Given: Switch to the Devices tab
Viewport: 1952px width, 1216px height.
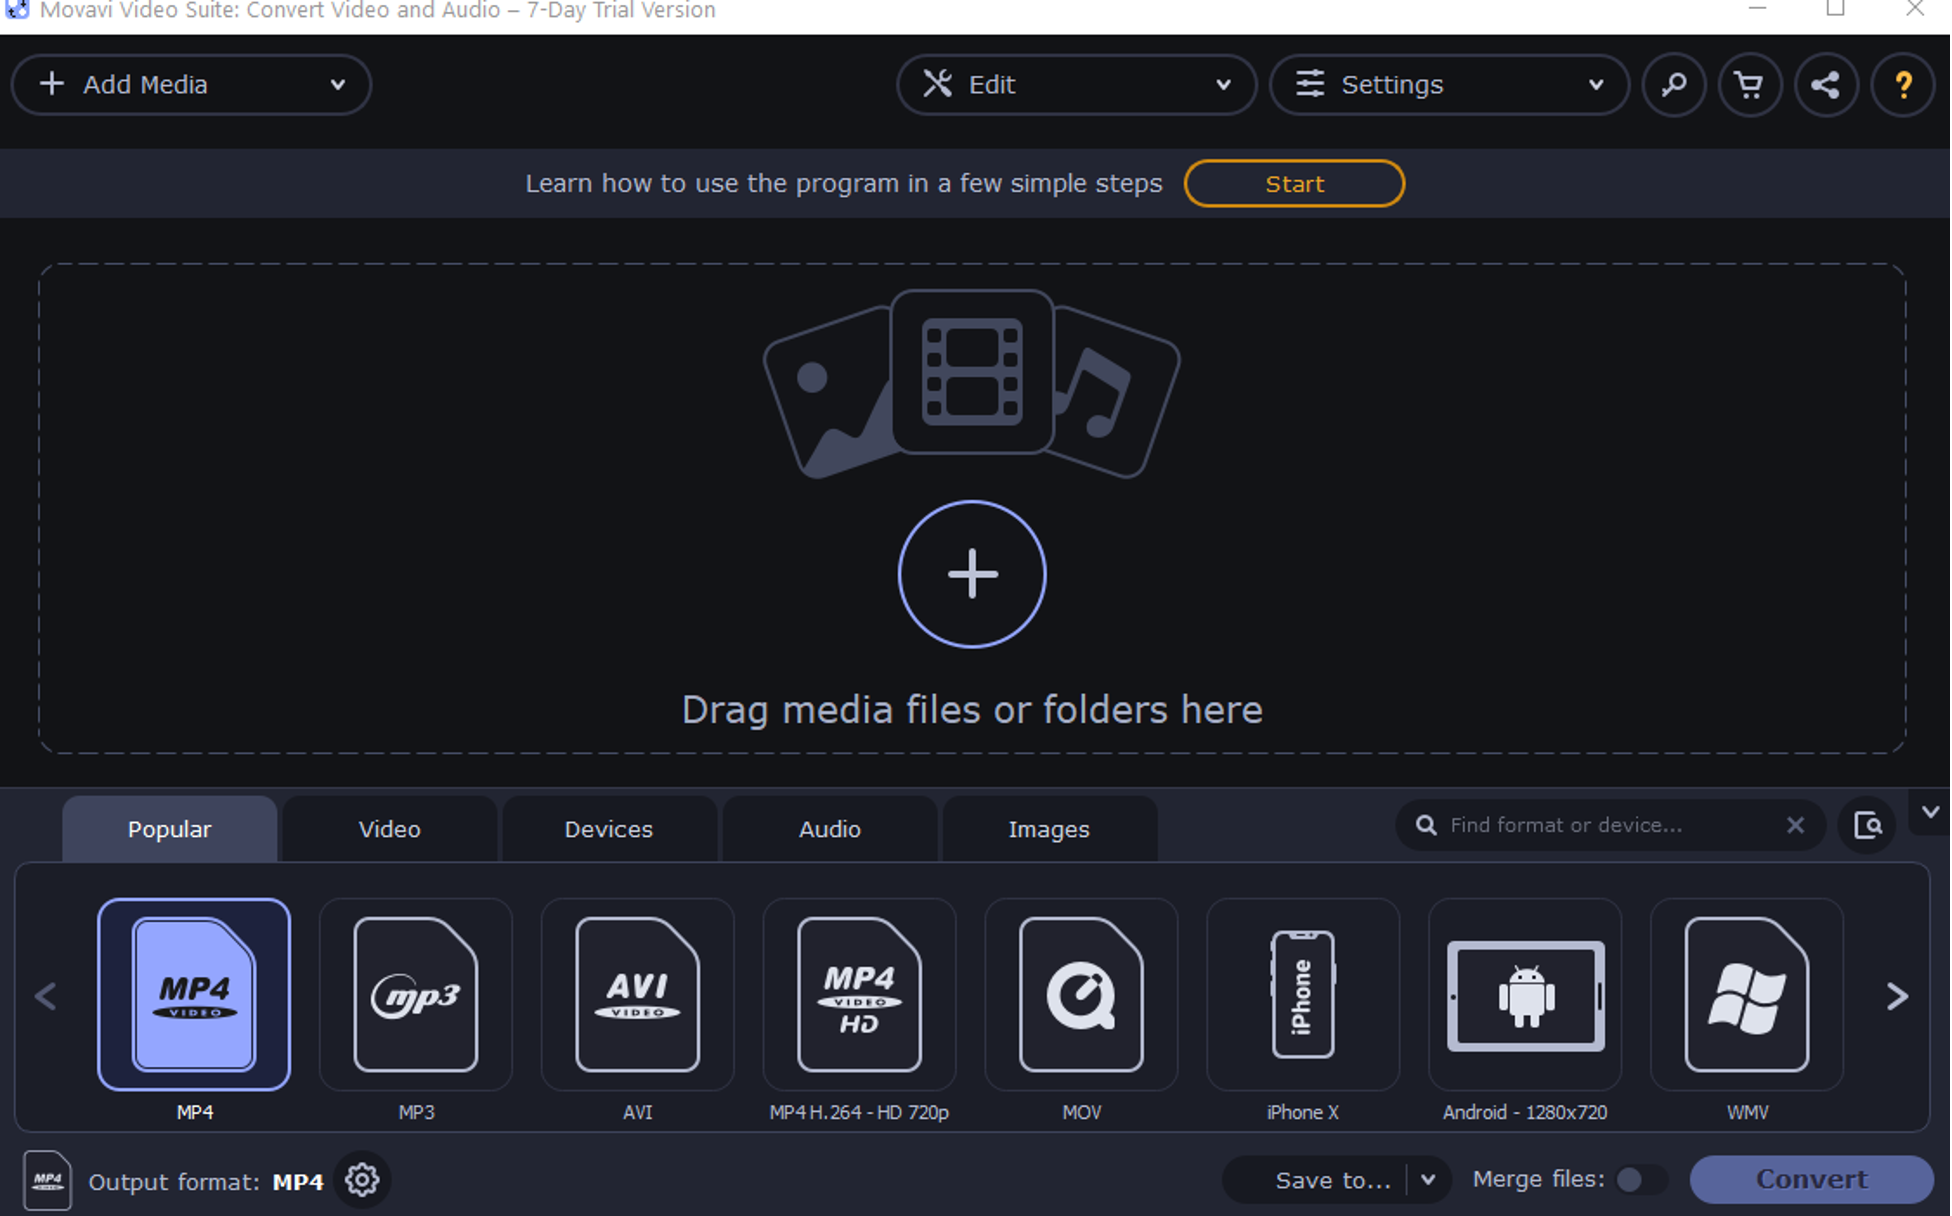Looking at the screenshot, I should (x=608, y=829).
